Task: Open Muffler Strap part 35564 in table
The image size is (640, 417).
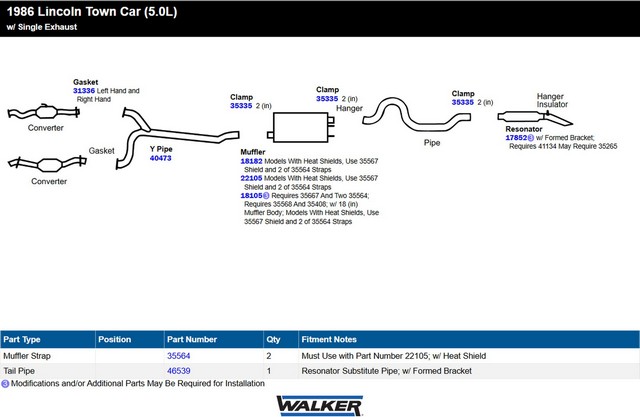Action: pos(178,356)
